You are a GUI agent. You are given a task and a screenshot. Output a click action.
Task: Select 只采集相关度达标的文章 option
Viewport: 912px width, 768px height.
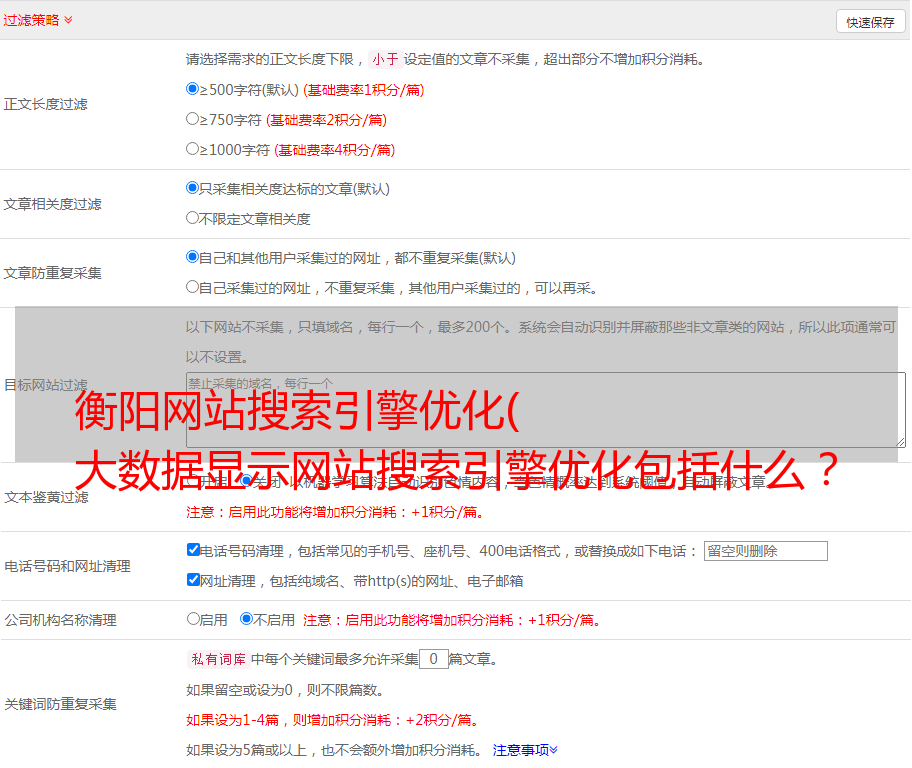pyautogui.click(x=193, y=187)
